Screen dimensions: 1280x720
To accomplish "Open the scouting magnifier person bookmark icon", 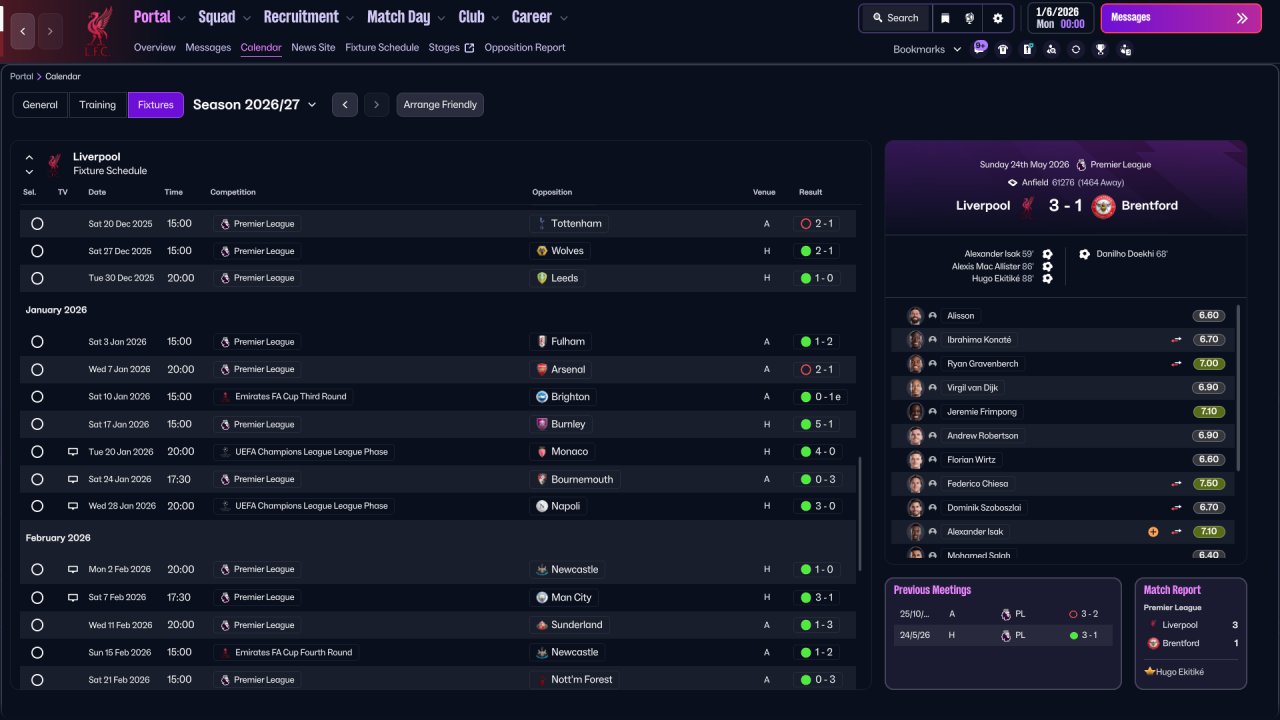I will [1051, 49].
